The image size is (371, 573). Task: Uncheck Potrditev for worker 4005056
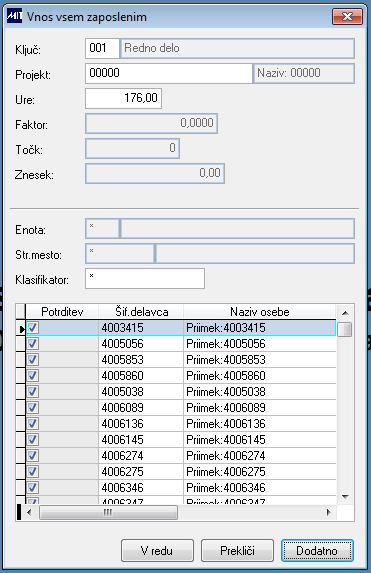33,344
